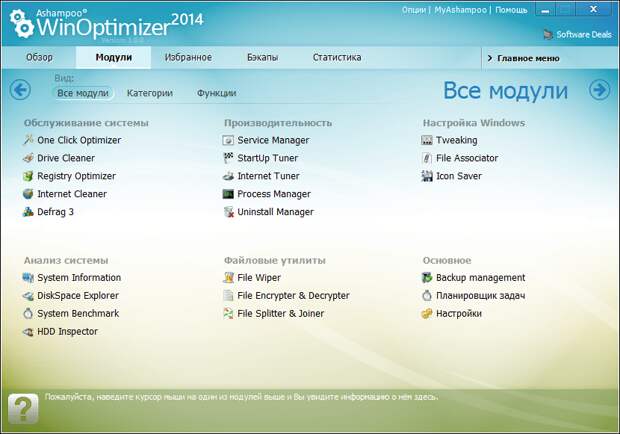Viewport: 620px width, 434px height.
Task: Open the Избранное tab
Action: tap(188, 57)
